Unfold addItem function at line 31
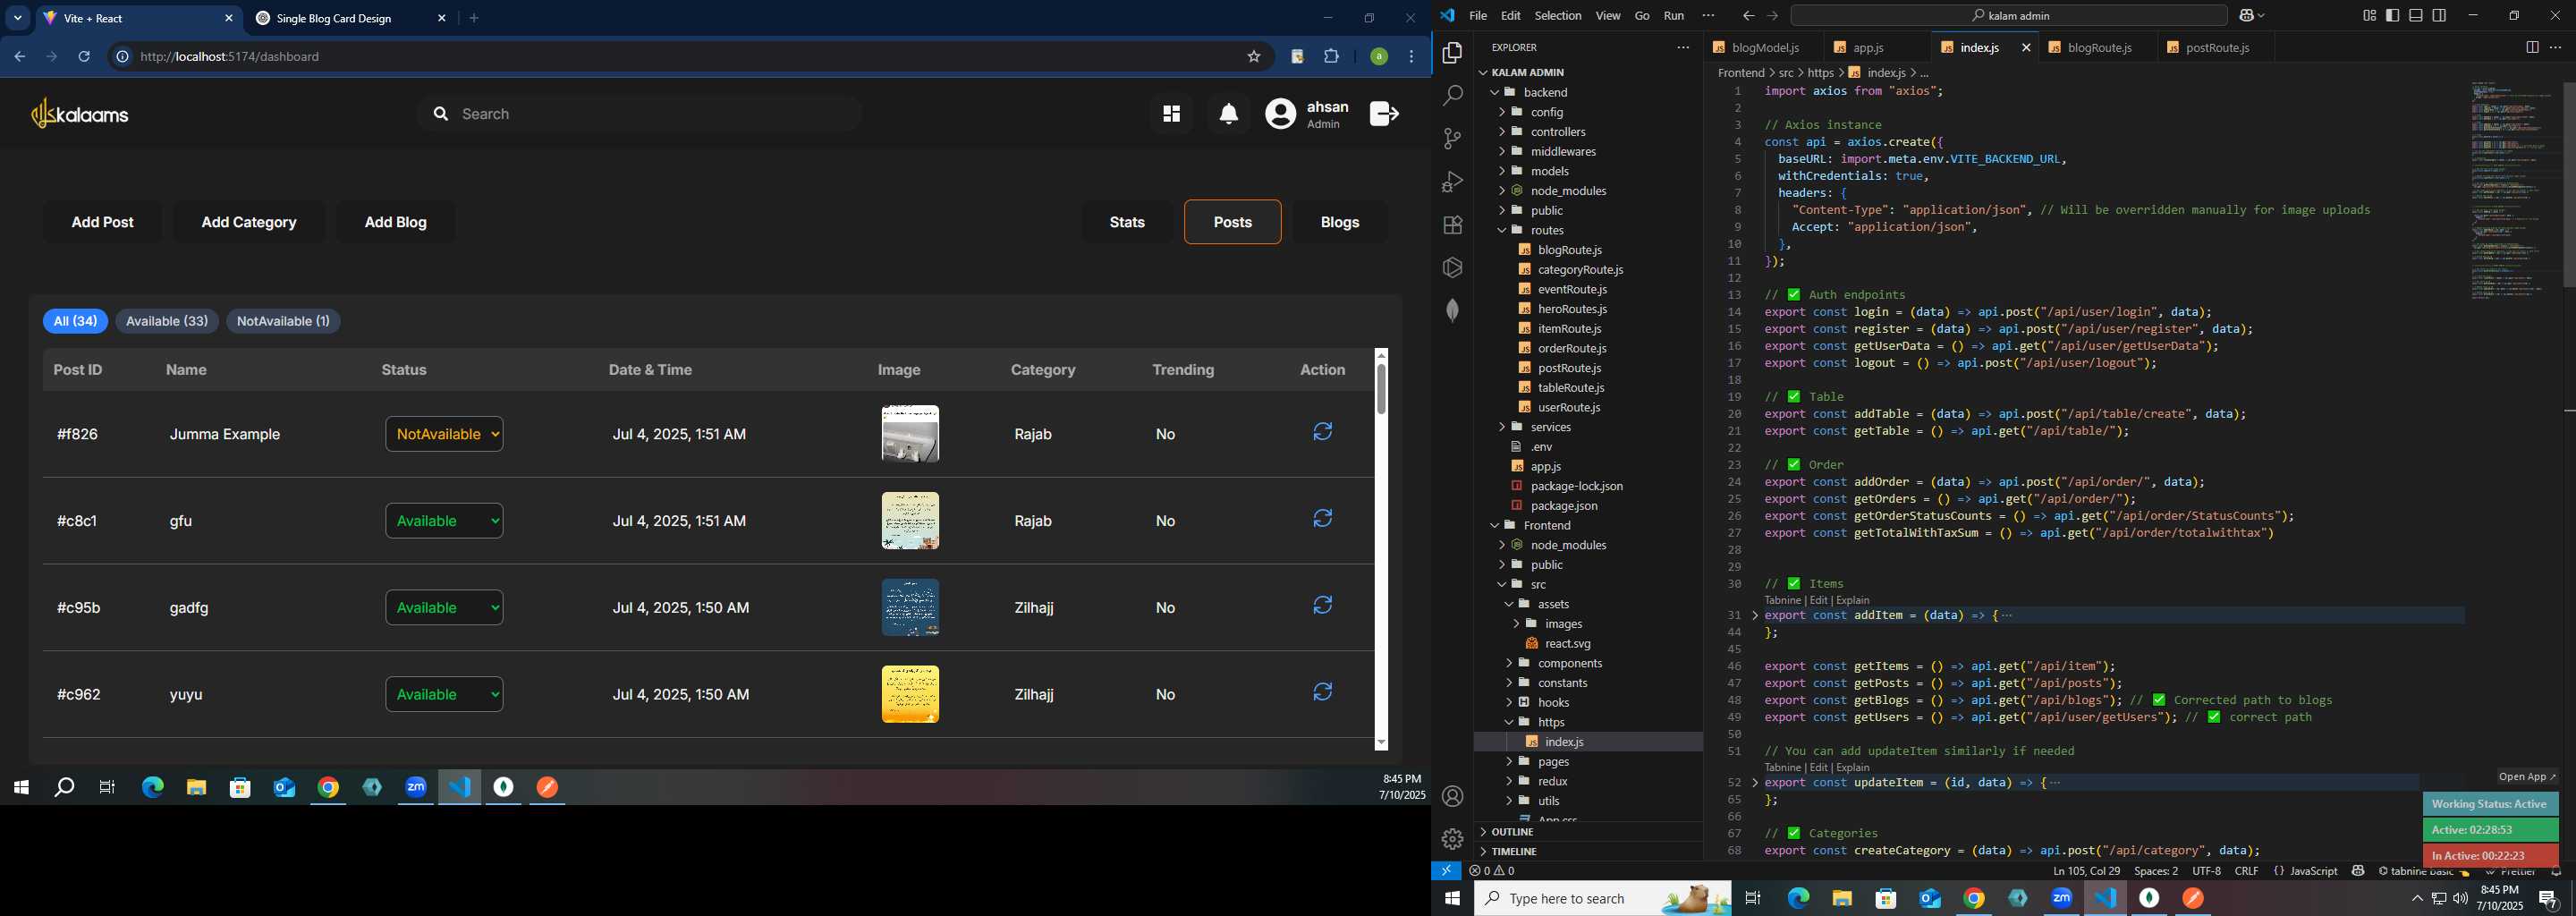Viewport: 2576px width, 916px height. tap(1755, 616)
